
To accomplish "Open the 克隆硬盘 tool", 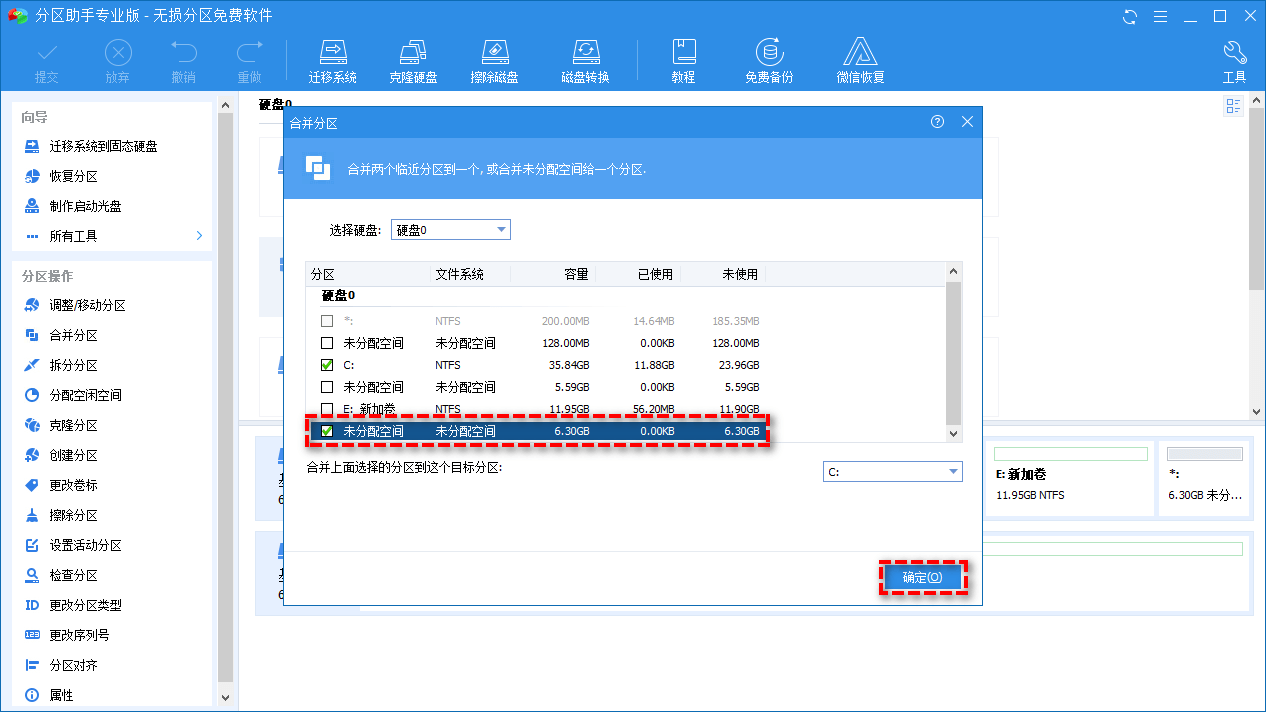I will (413, 58).
